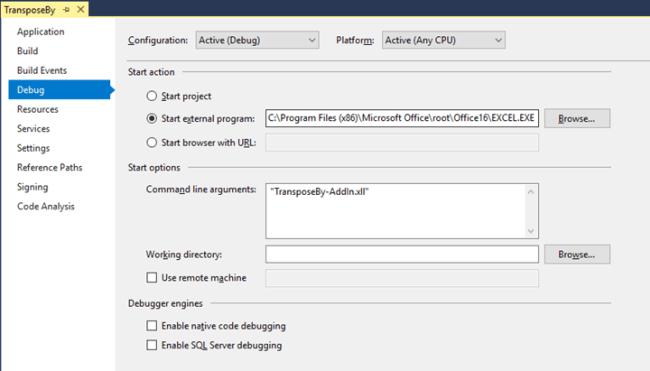Browse for external program path
The height and width of the screenshot is (371, 650).
tap(577, 119)
